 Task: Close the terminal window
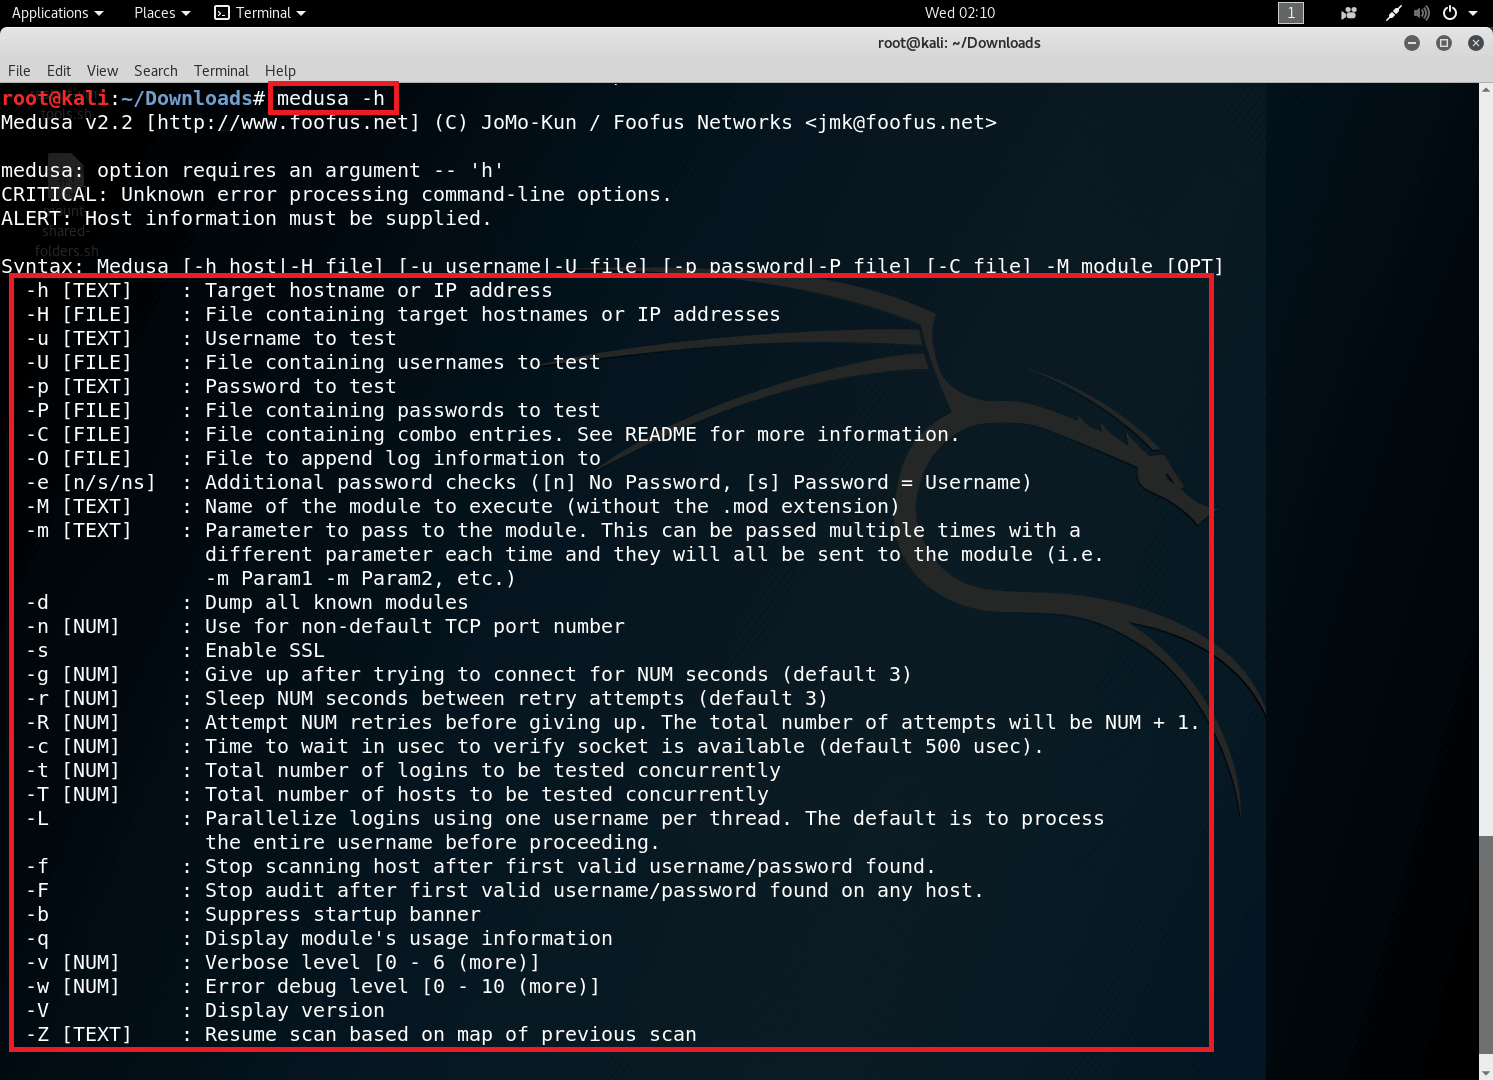[x=1475, y=43]
